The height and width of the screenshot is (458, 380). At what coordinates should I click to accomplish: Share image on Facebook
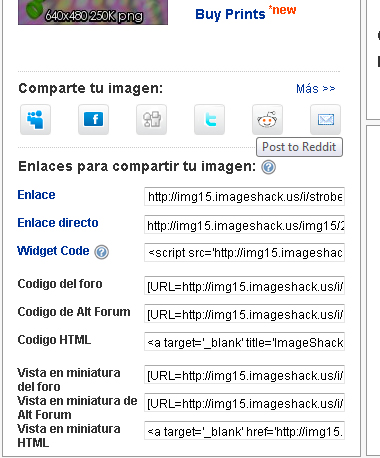coord(93,119)
